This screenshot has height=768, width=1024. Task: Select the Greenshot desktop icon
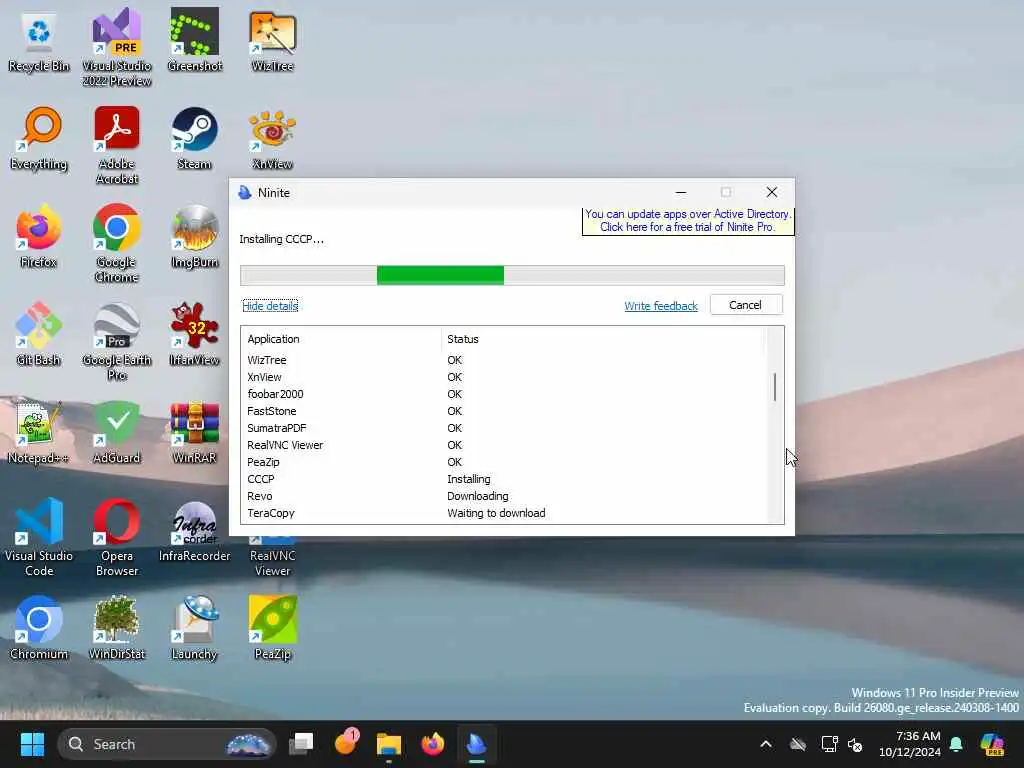pos(195,40)
